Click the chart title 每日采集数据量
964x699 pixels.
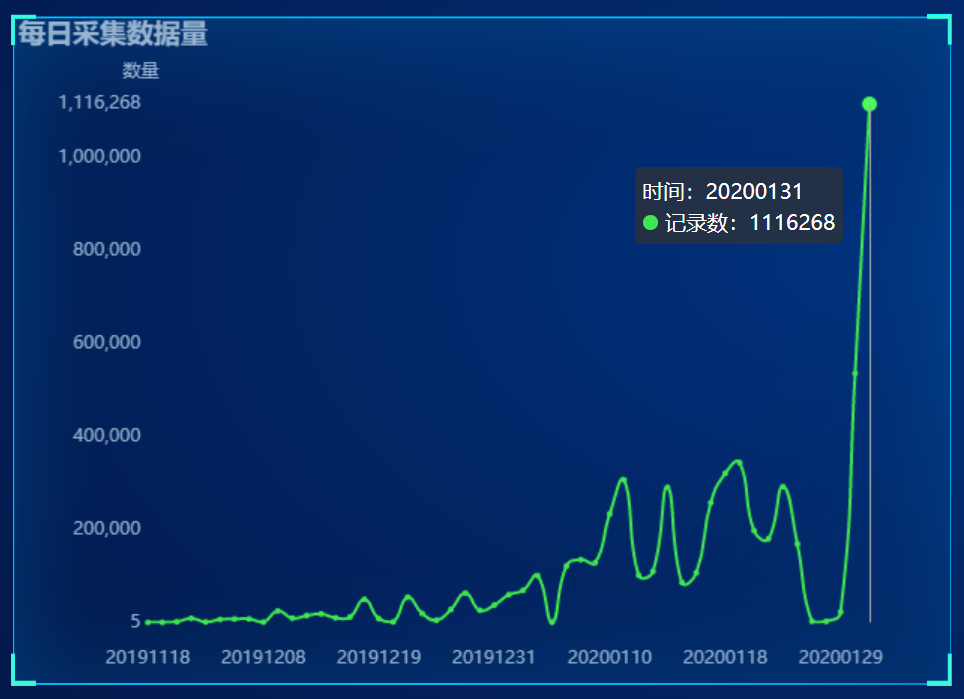pyautogui.click(x=113, y=33)
